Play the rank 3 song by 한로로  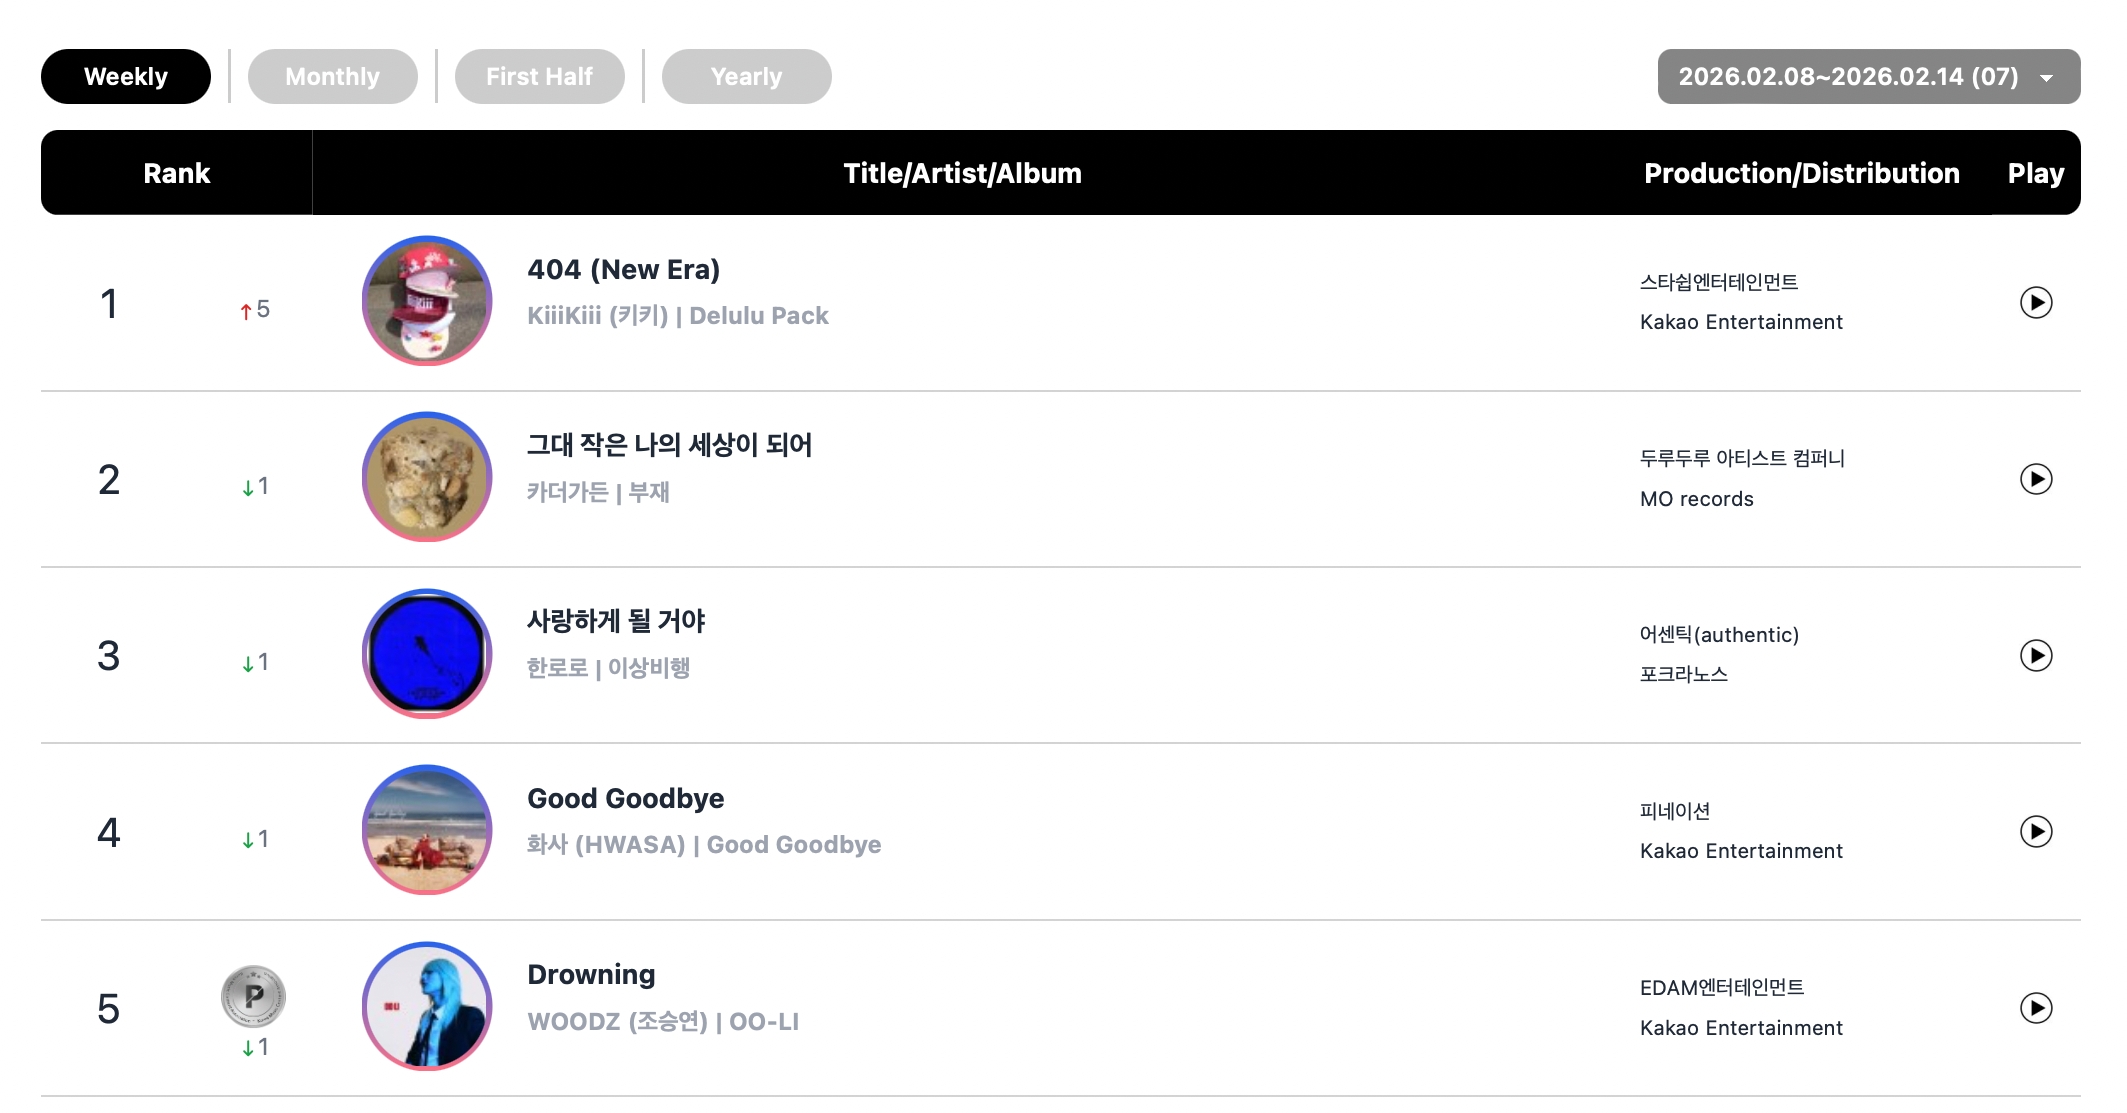click(2035, 655)
